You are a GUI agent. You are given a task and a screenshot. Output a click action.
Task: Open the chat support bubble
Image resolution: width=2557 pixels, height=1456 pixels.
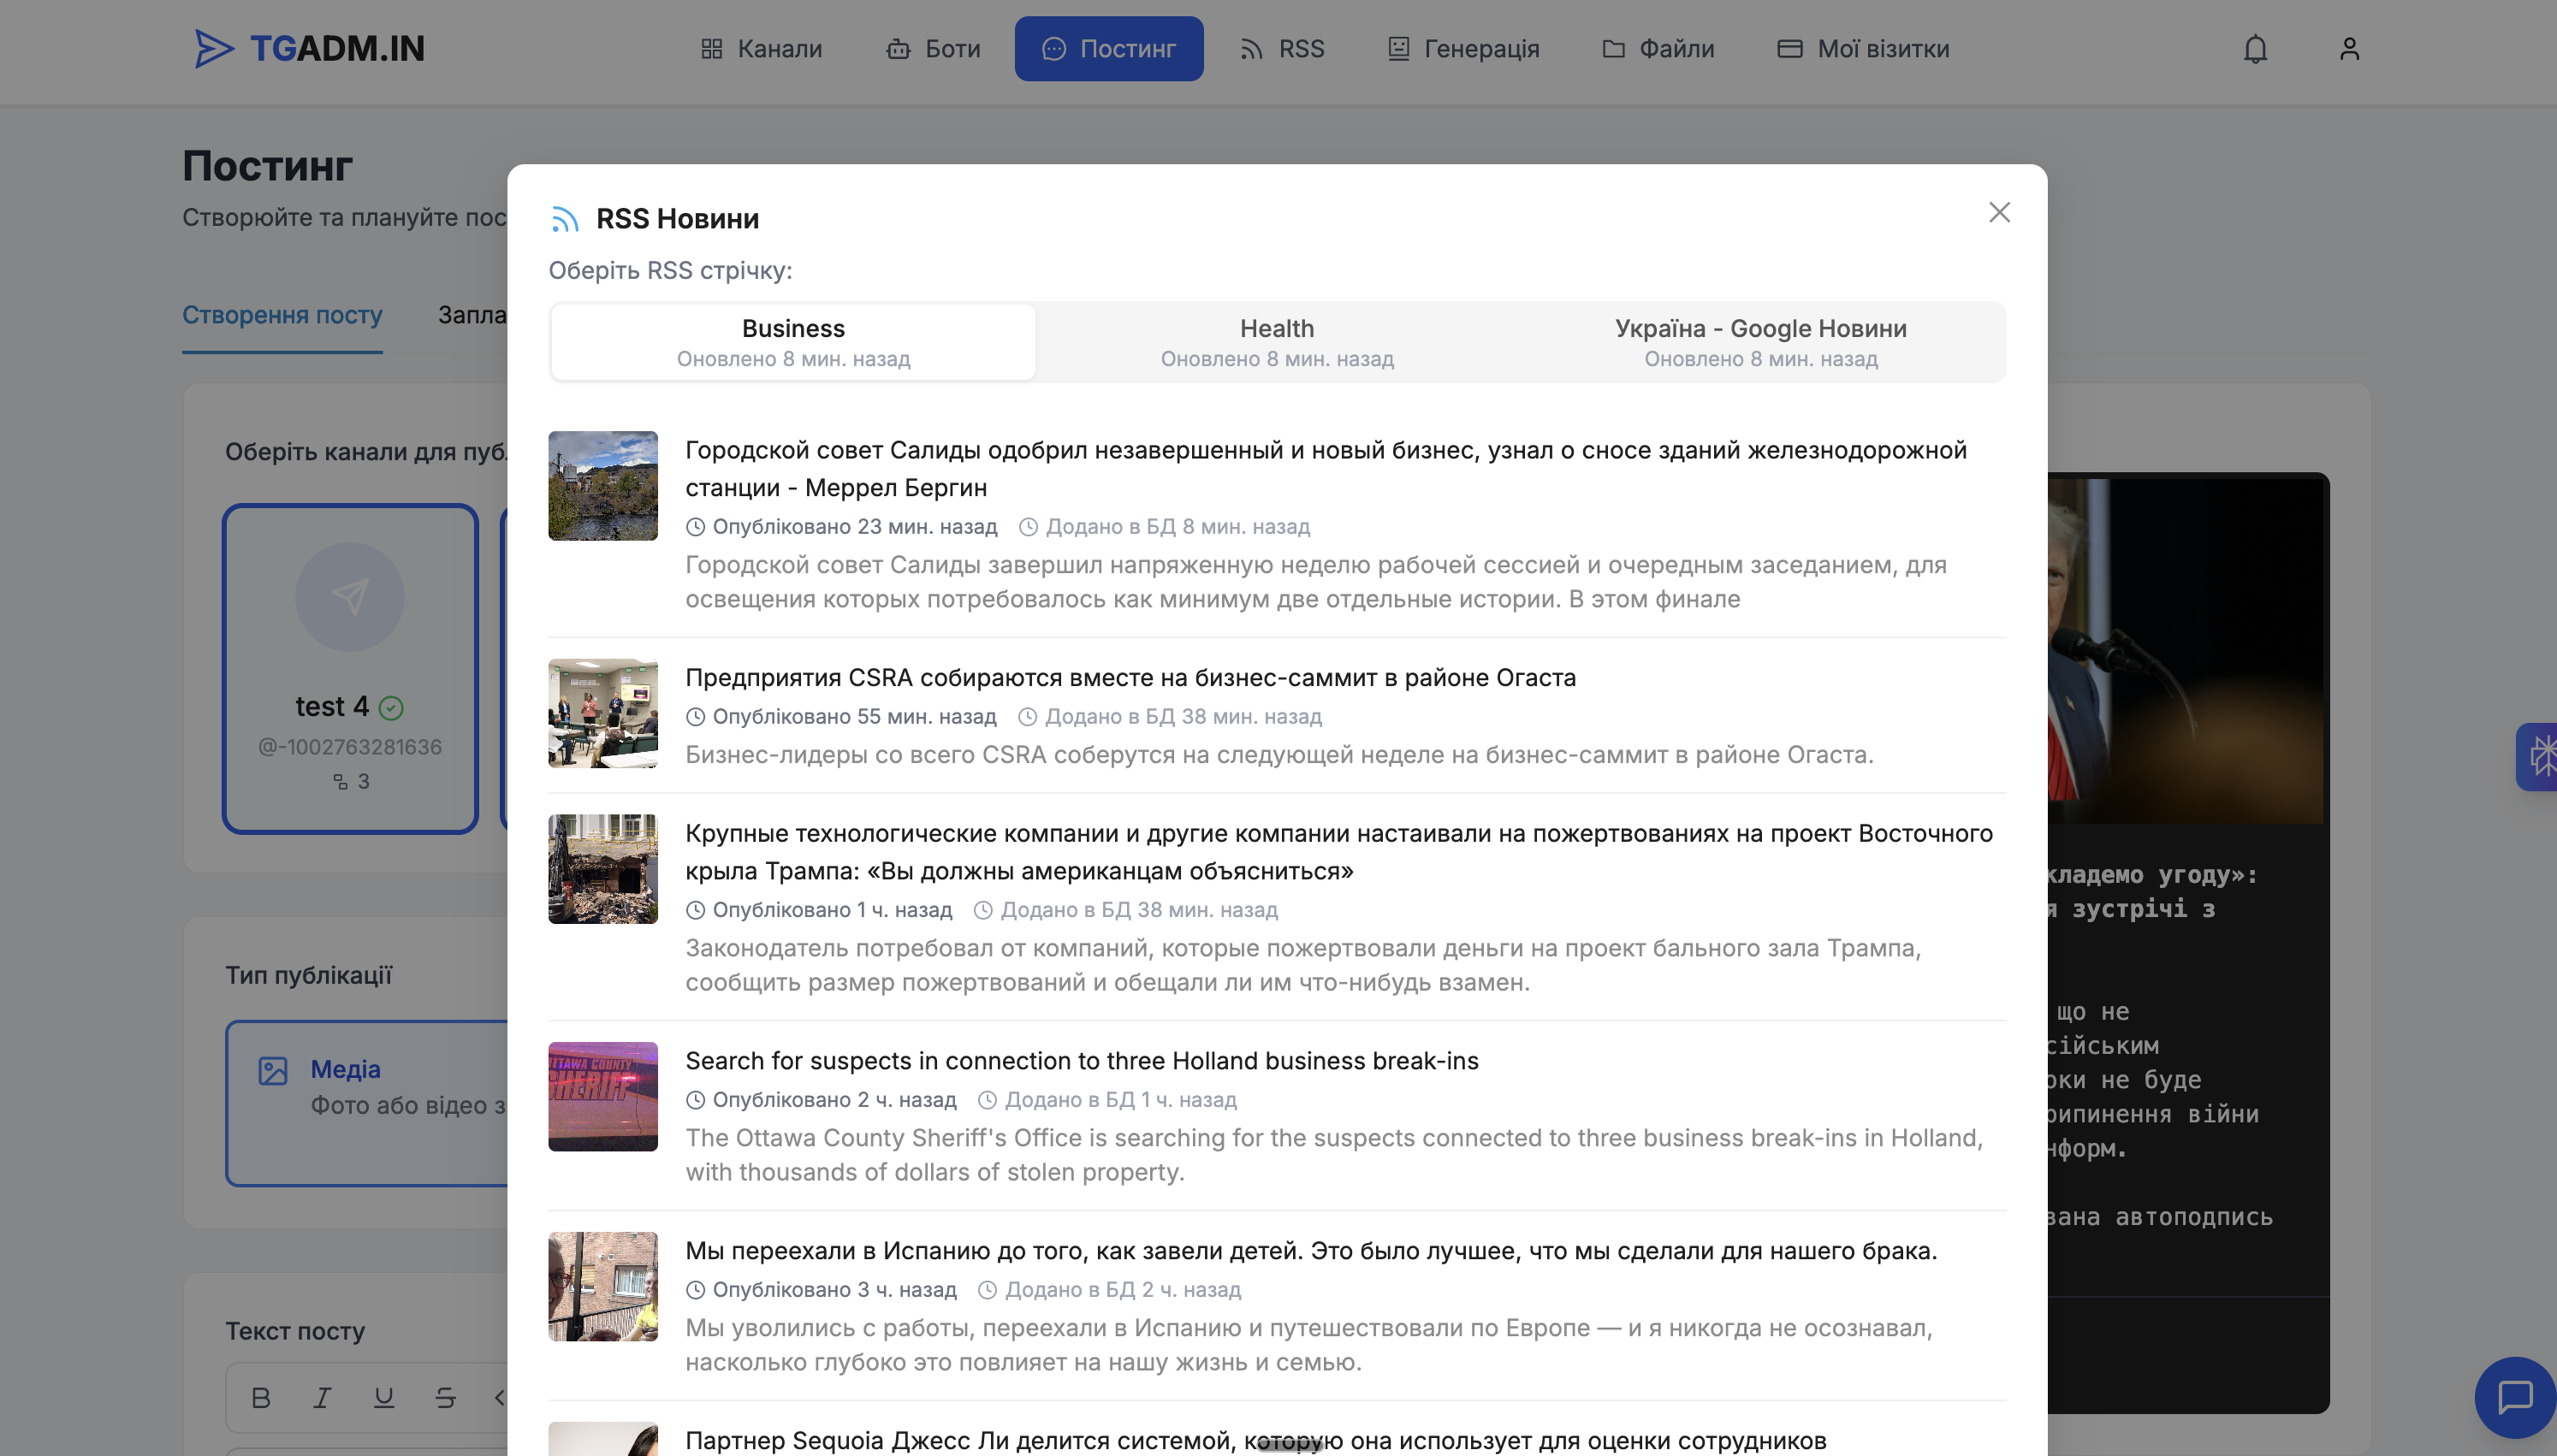click(2513, 1396)
